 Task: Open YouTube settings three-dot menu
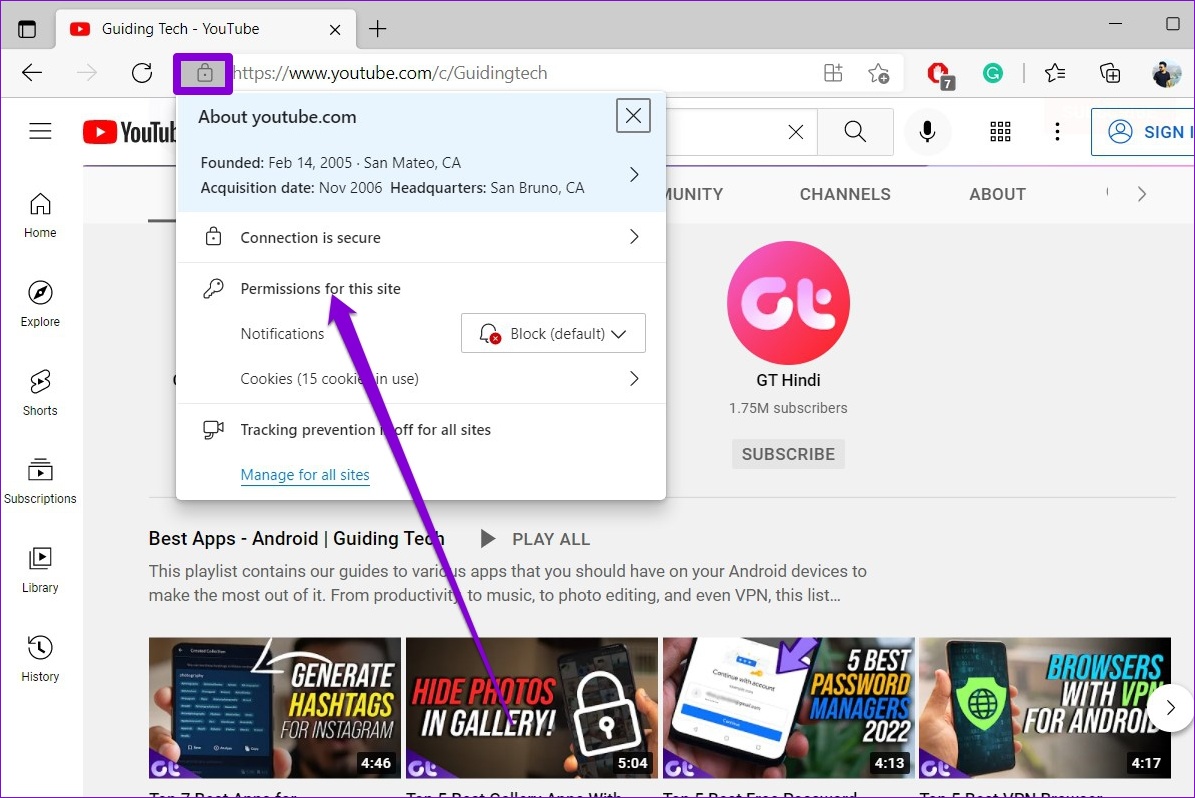(1057, 132)
